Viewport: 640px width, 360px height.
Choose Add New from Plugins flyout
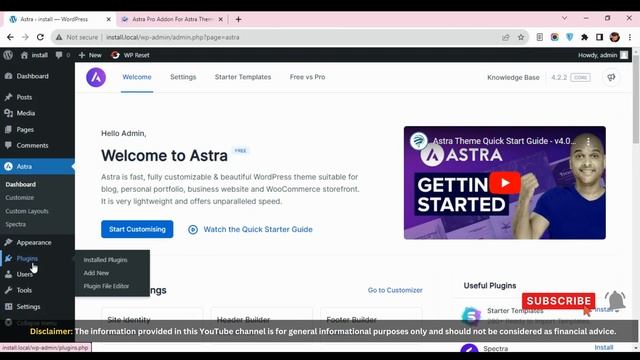click(x=96, y=273)
